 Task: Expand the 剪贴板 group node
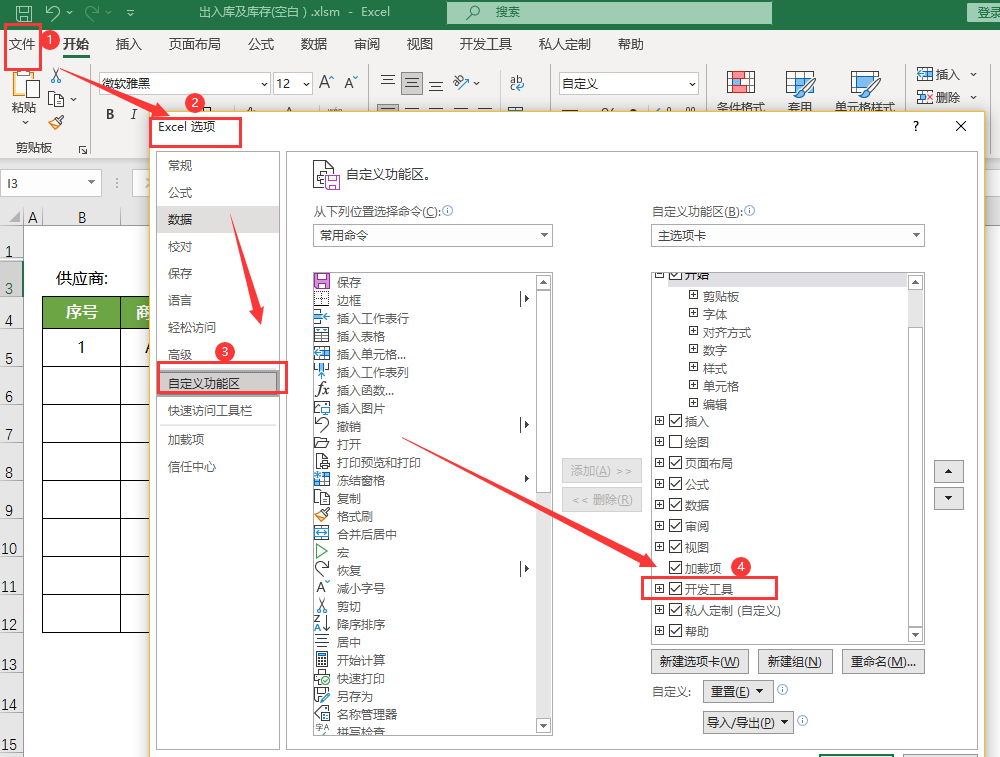[693, 295]
